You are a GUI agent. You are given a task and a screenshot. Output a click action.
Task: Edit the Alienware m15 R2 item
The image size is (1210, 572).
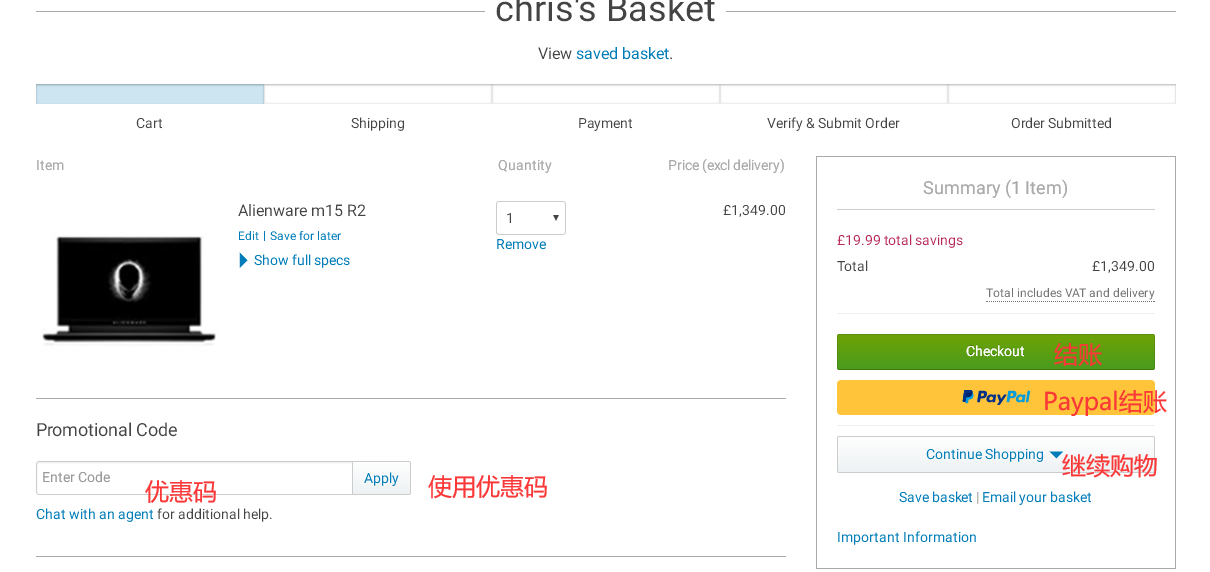click(x=248, y=236)
